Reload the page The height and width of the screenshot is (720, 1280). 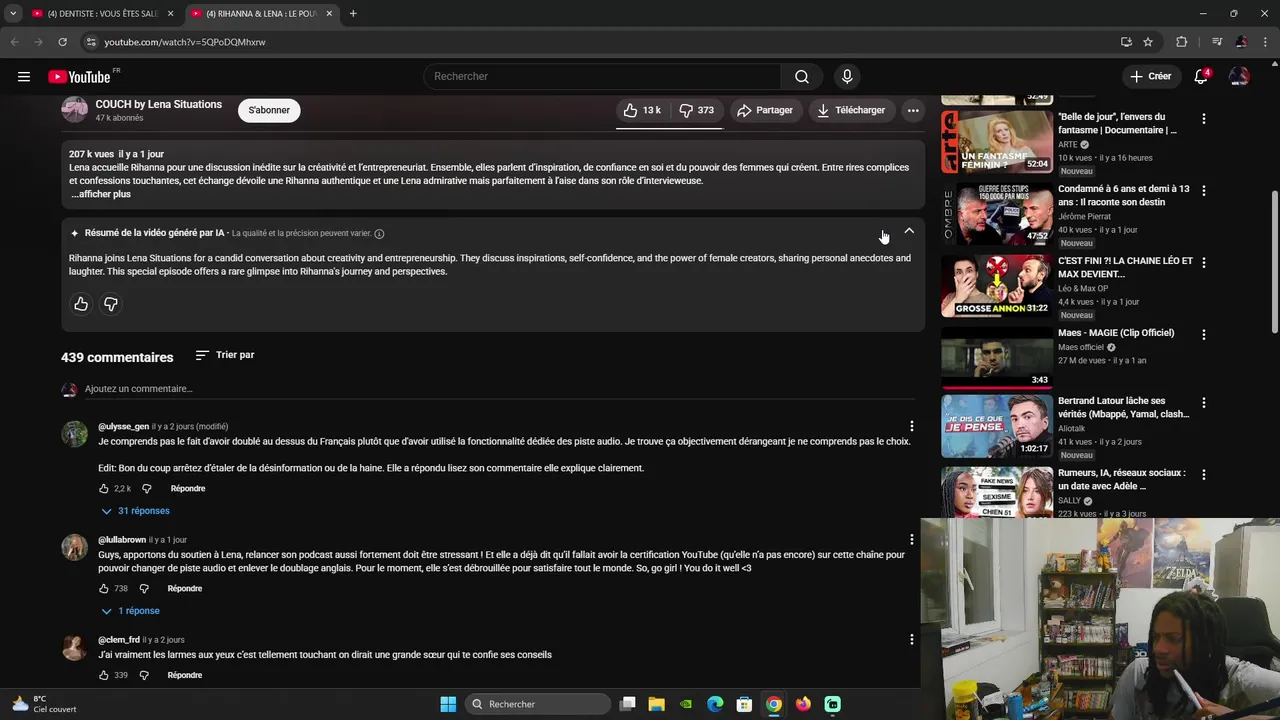pos(62,42)
